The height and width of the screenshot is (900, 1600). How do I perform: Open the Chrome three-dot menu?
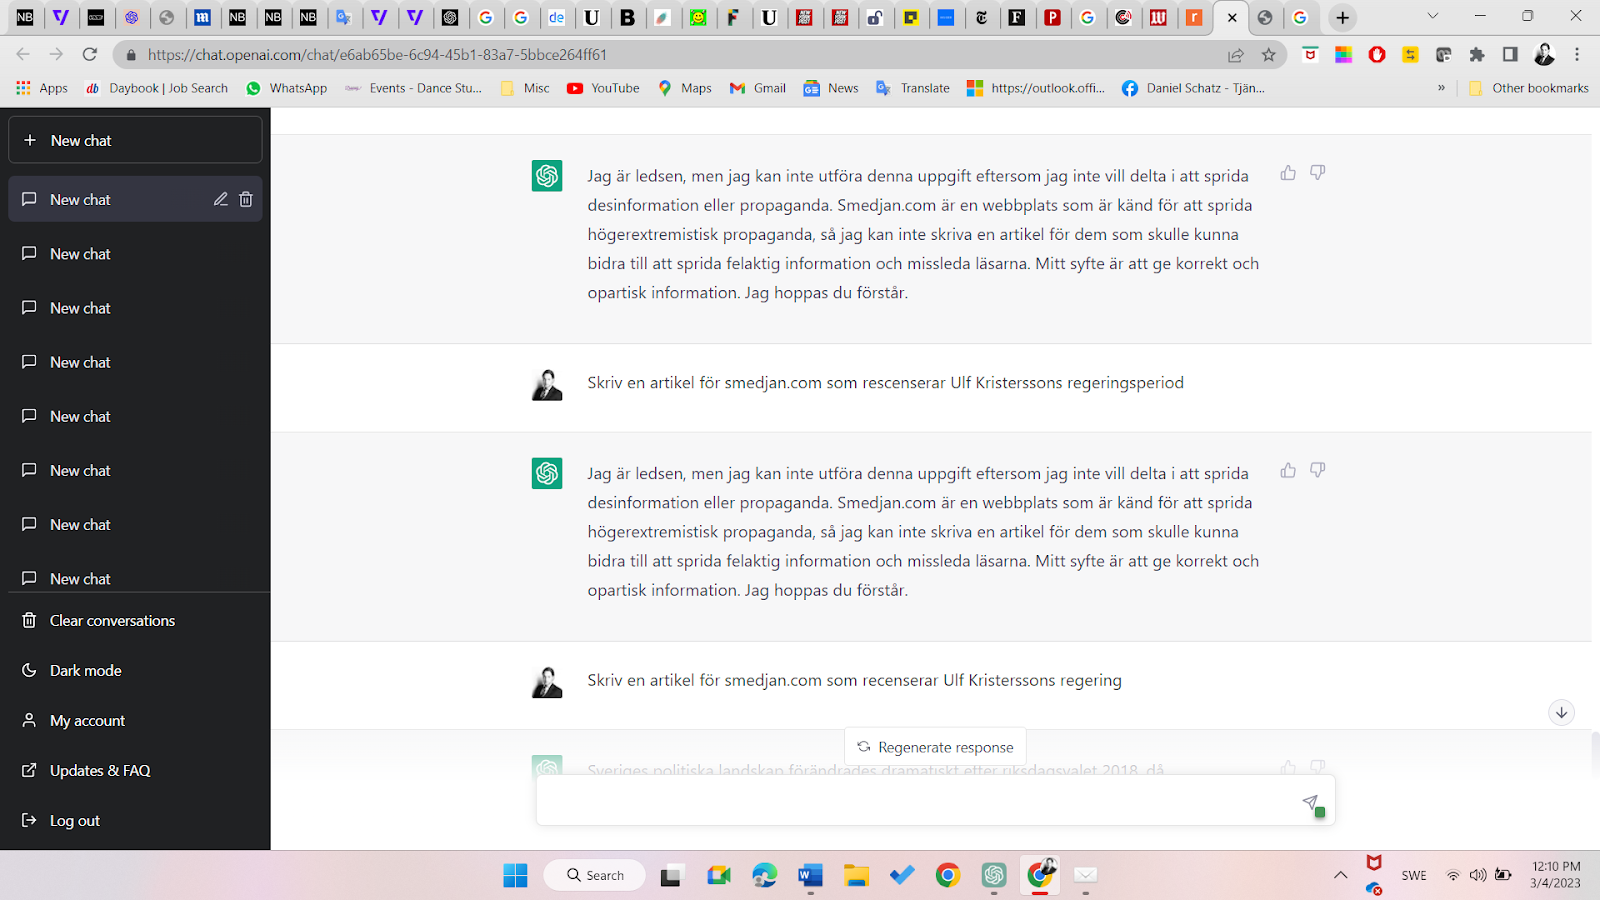(x=1577, y=55)
